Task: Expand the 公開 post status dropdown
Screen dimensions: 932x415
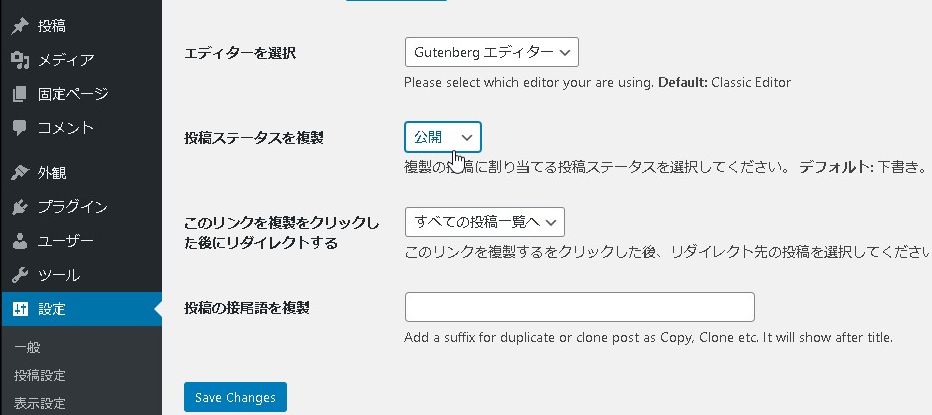Action: click(442, 137)
